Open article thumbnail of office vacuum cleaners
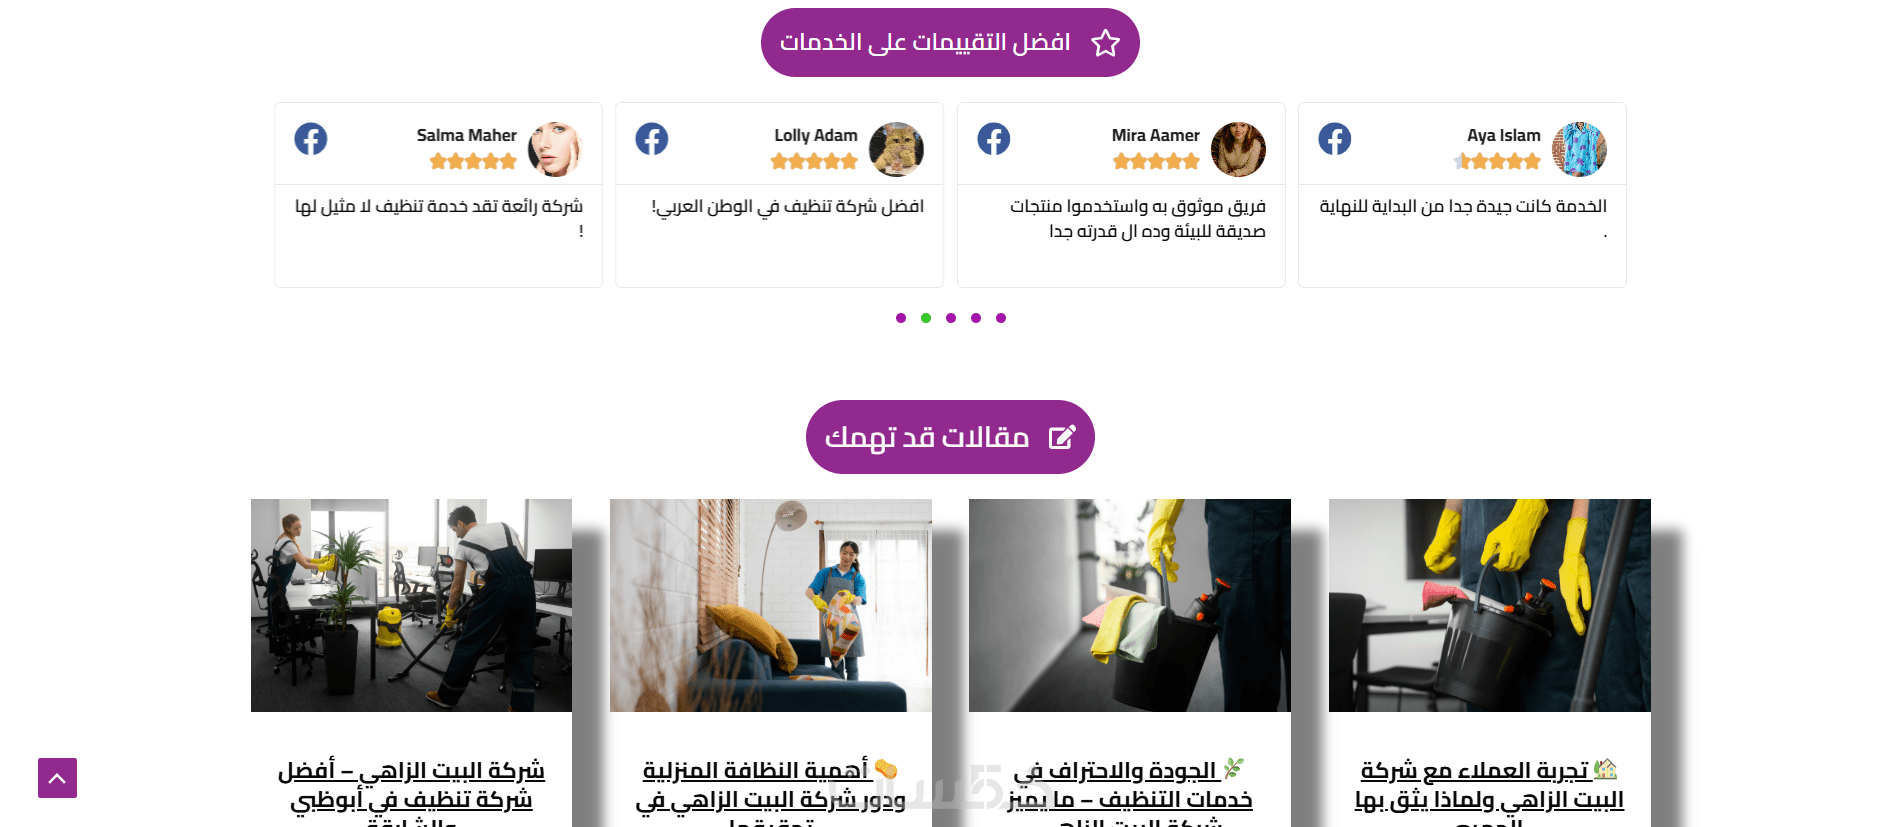Image resolution: width=1885 pixels, height=827 pixels. [411, 605]
